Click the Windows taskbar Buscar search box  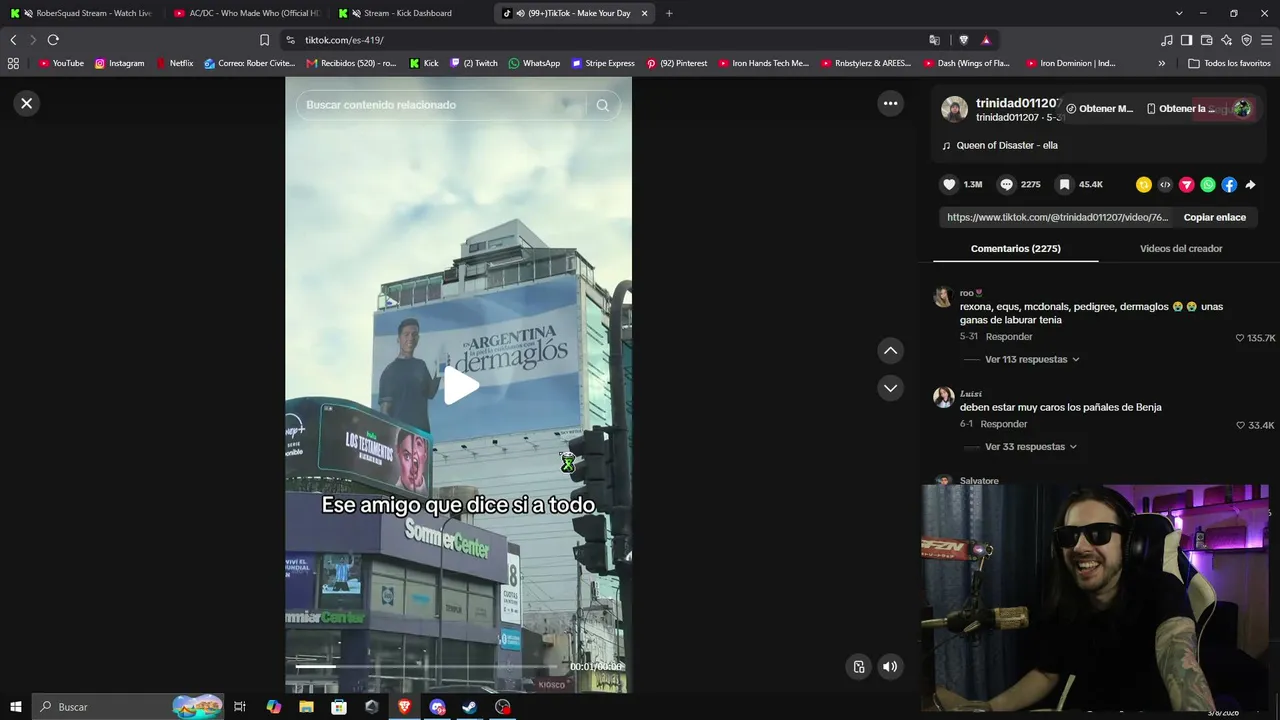[x=128, y=707]
